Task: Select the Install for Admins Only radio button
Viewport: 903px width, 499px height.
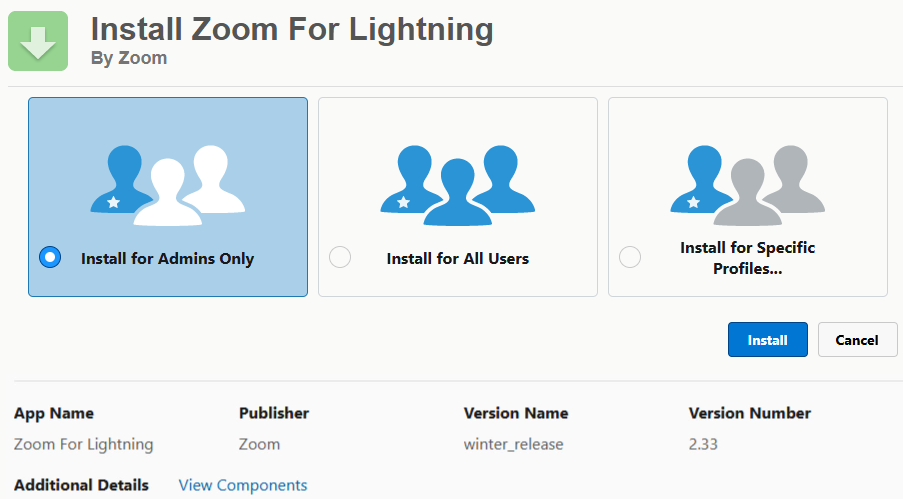Action: [50, 258]
